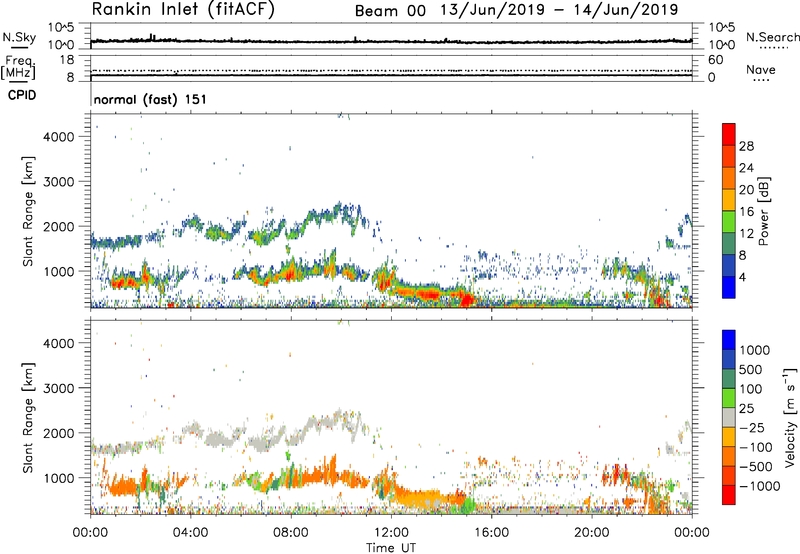Viewport: 800px width, 554px height.
Task: Click the 'Nave' legend label
Action: point(761,69)
